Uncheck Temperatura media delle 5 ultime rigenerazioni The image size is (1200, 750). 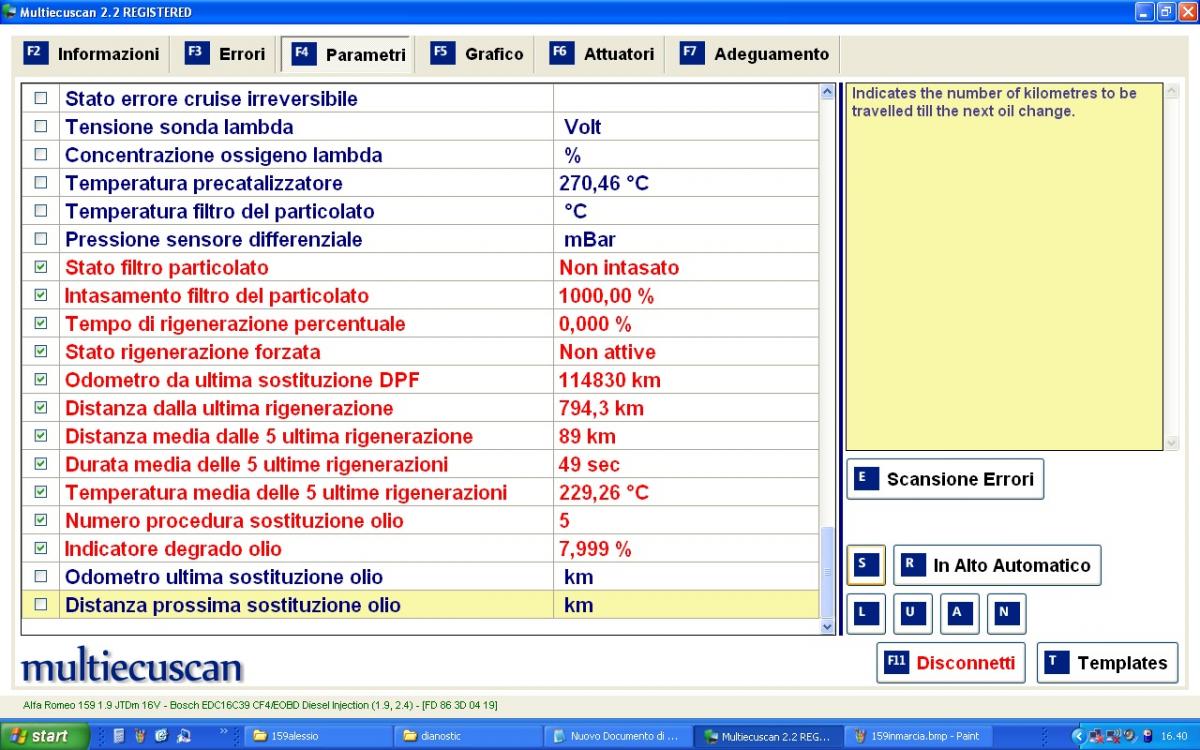(x=41, y=492)
